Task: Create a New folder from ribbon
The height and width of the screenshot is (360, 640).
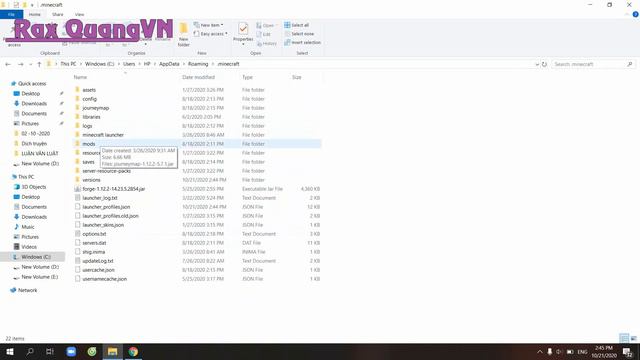Action: [183, 35]
